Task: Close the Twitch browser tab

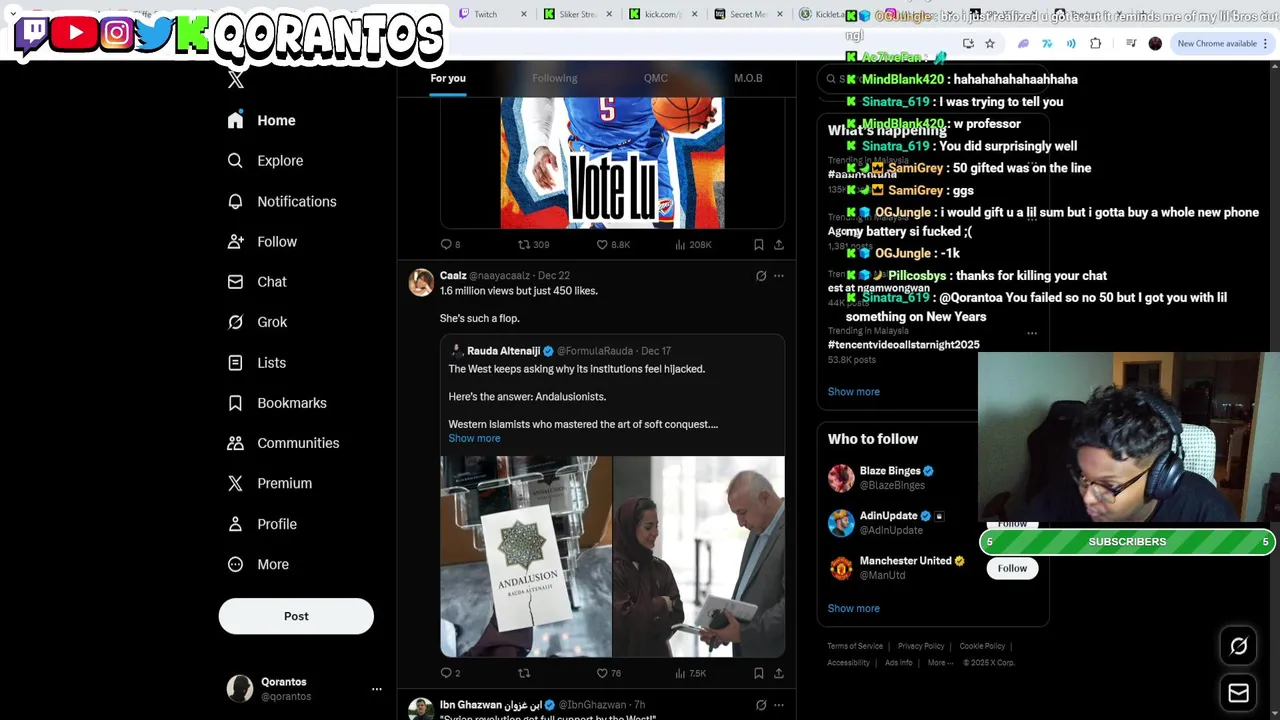Action: click(523, 14)
